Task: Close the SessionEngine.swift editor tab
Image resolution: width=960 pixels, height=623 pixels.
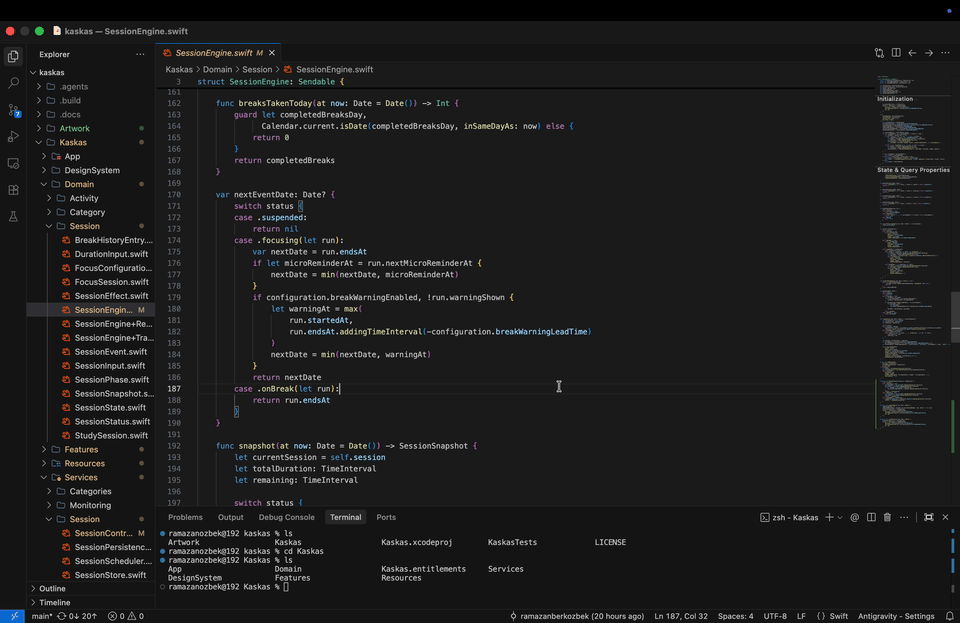Action: [272, 53]
